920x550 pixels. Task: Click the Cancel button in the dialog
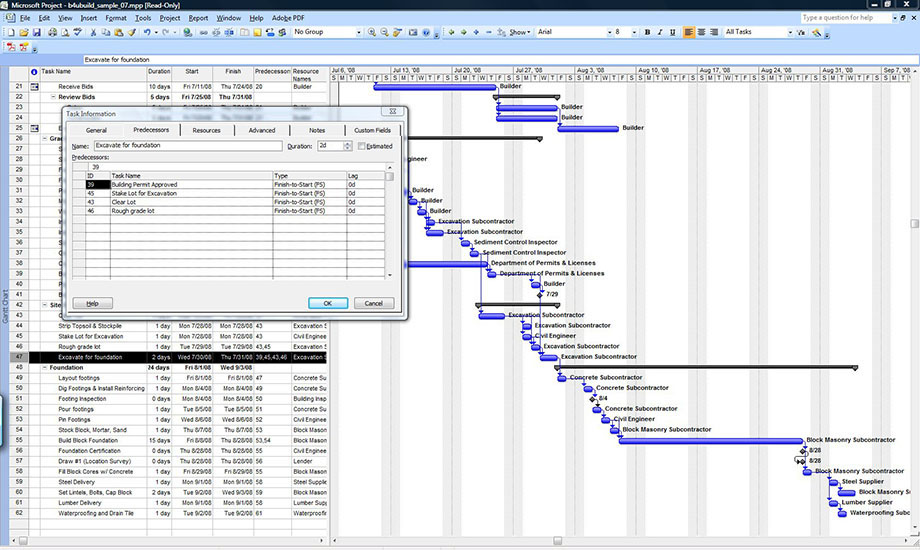(x=373, y=303)
